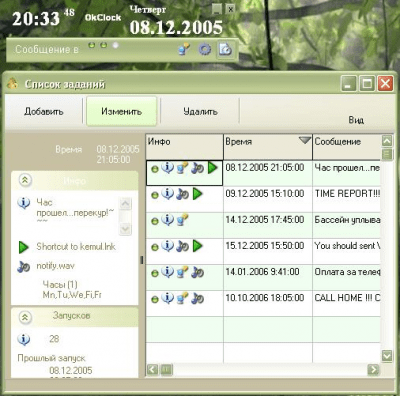Minimize the OkClock widget

(217, 9)
